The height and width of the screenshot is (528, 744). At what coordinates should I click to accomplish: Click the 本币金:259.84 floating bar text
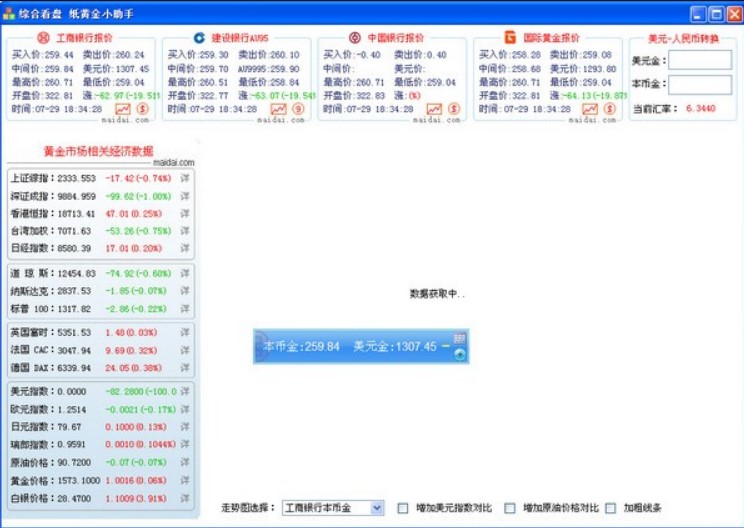pos(301,346)
